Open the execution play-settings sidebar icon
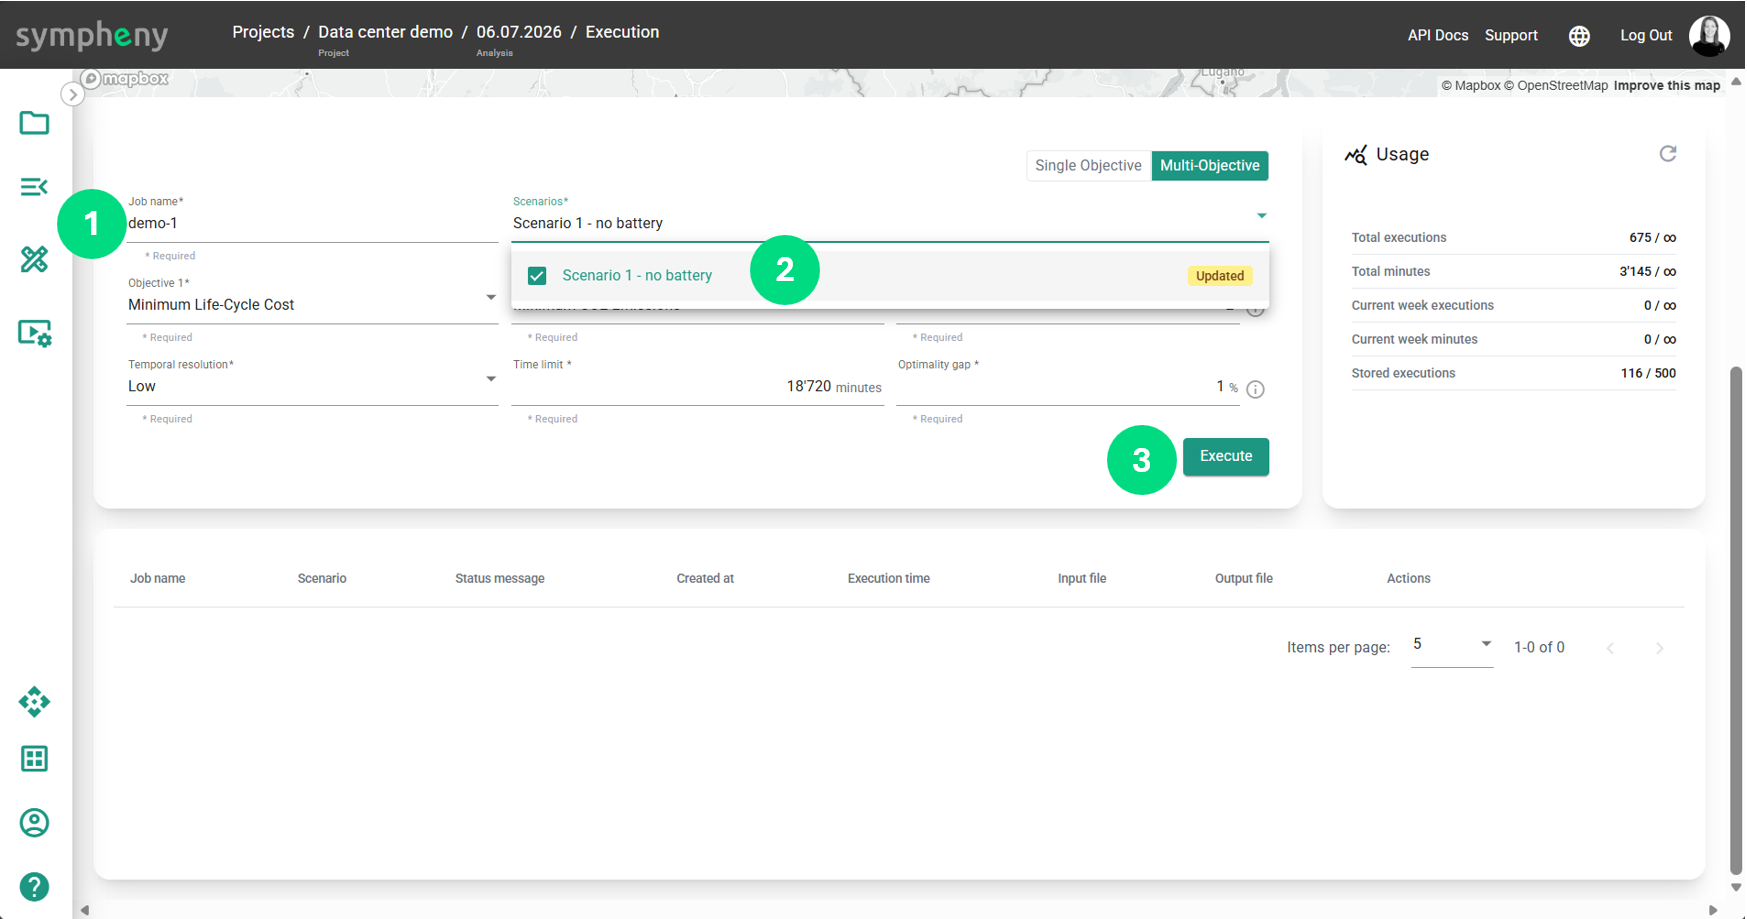This screenshot has width=1747, height=919. [x=35, y=333]
